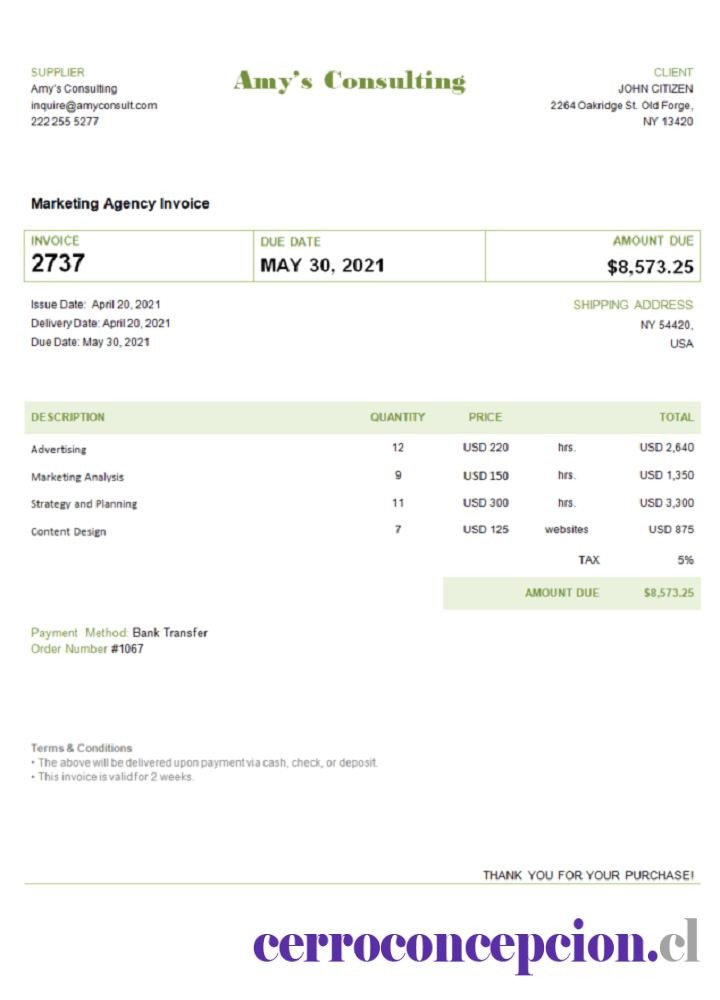This screenshot has height=1000, width=720.
Task: Click the Marketing Agency Invoice heading
Action: pyautogui.click(x=120, y=203)
